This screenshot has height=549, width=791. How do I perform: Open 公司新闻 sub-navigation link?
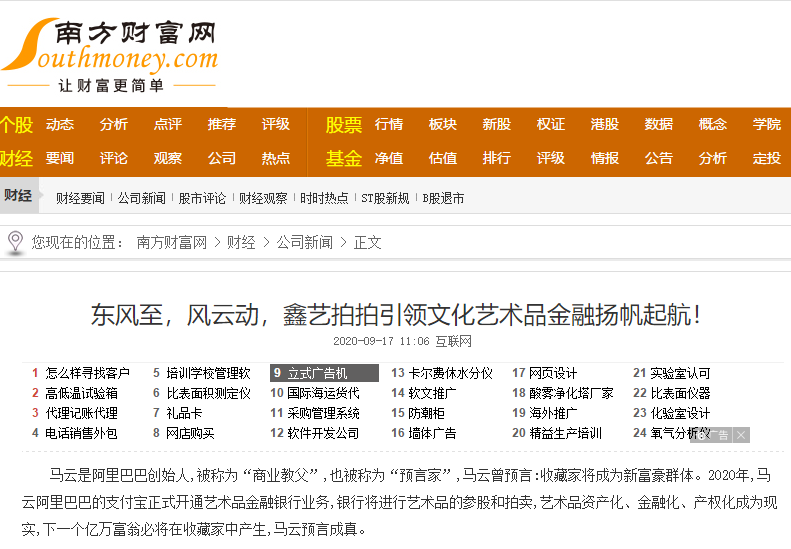pos(142,198)
